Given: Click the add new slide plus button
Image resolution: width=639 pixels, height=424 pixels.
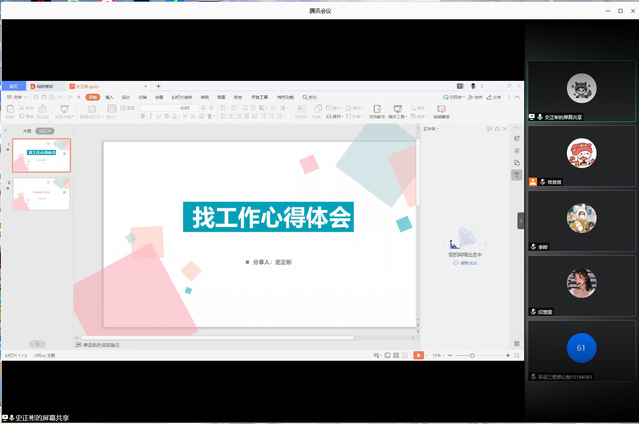Looking at the screenshot, I should (38, 343).
